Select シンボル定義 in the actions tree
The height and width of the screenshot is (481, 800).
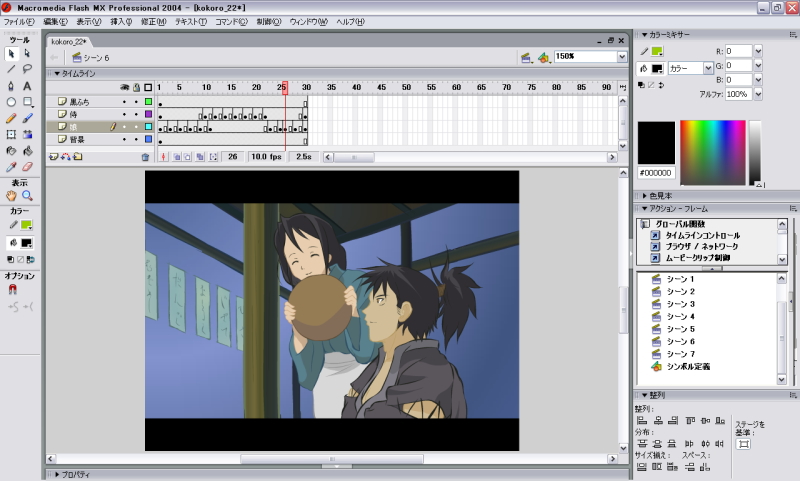click(x=688, y=367)
